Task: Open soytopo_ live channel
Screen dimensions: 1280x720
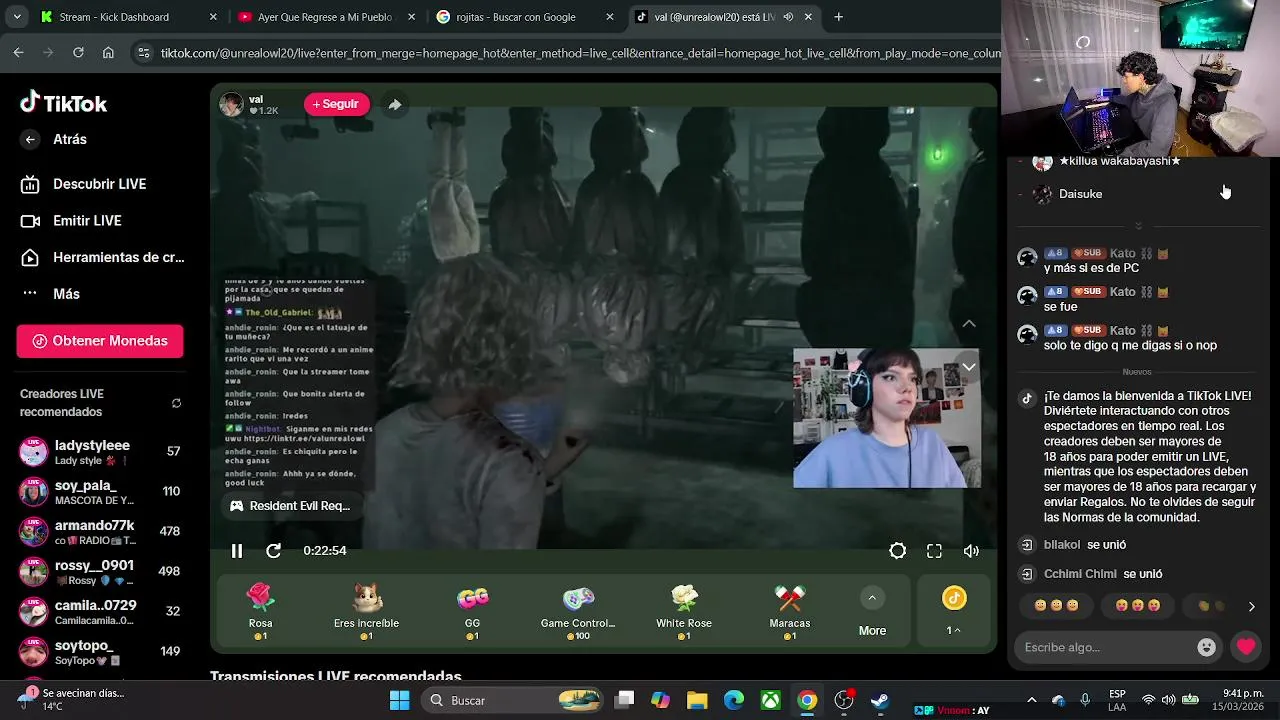Action: pos(100,652)
